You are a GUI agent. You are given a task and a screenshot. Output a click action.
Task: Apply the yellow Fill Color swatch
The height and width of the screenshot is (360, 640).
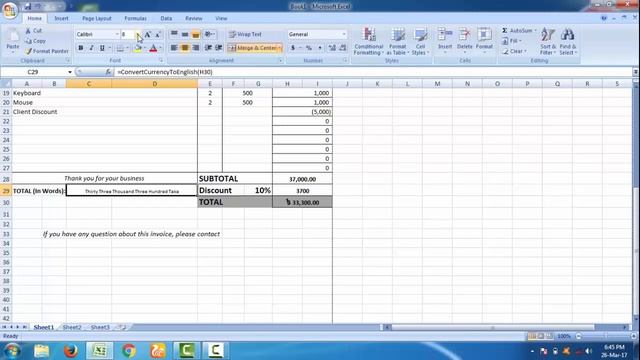(x=138, y=48)
